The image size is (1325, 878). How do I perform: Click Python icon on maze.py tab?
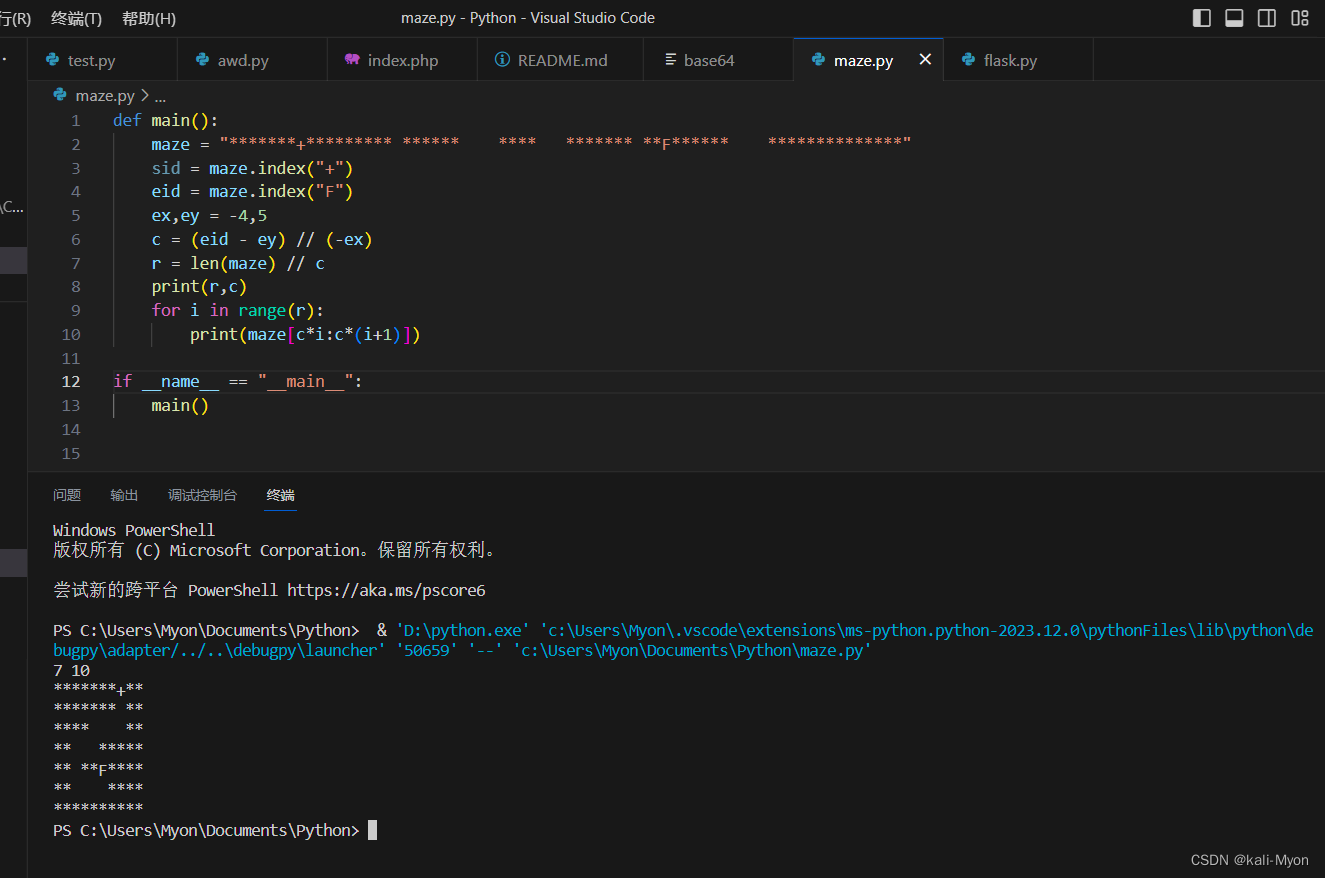(819, 60)
